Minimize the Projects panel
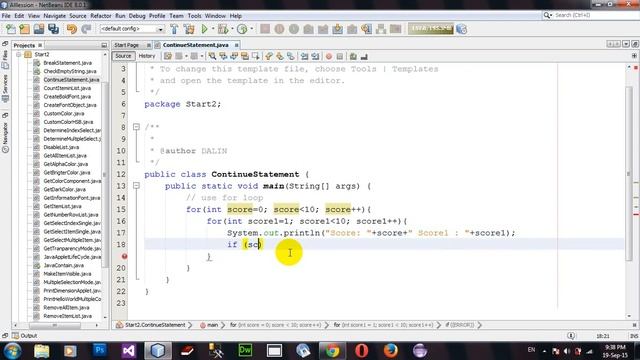 point(104,45)
